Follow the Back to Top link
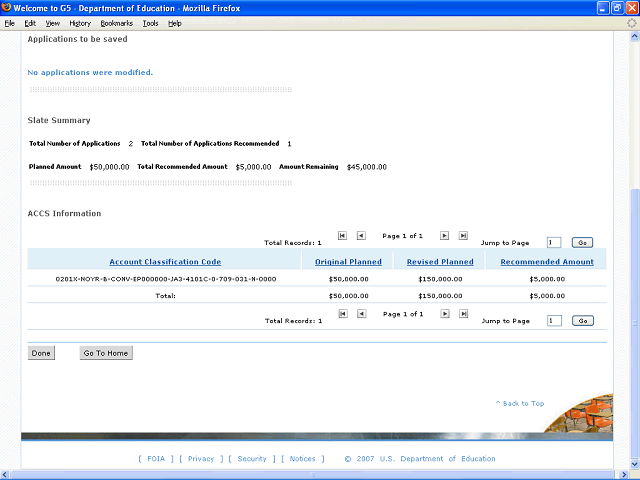Viewport: 640px width, 480px height. pyautogui.click(x=520, y=403)
